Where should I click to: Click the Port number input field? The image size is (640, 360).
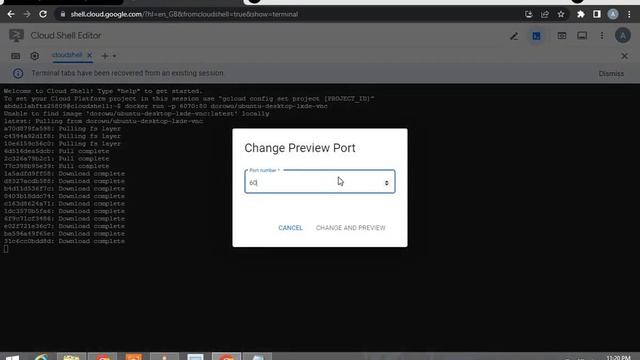coord(320,182)
